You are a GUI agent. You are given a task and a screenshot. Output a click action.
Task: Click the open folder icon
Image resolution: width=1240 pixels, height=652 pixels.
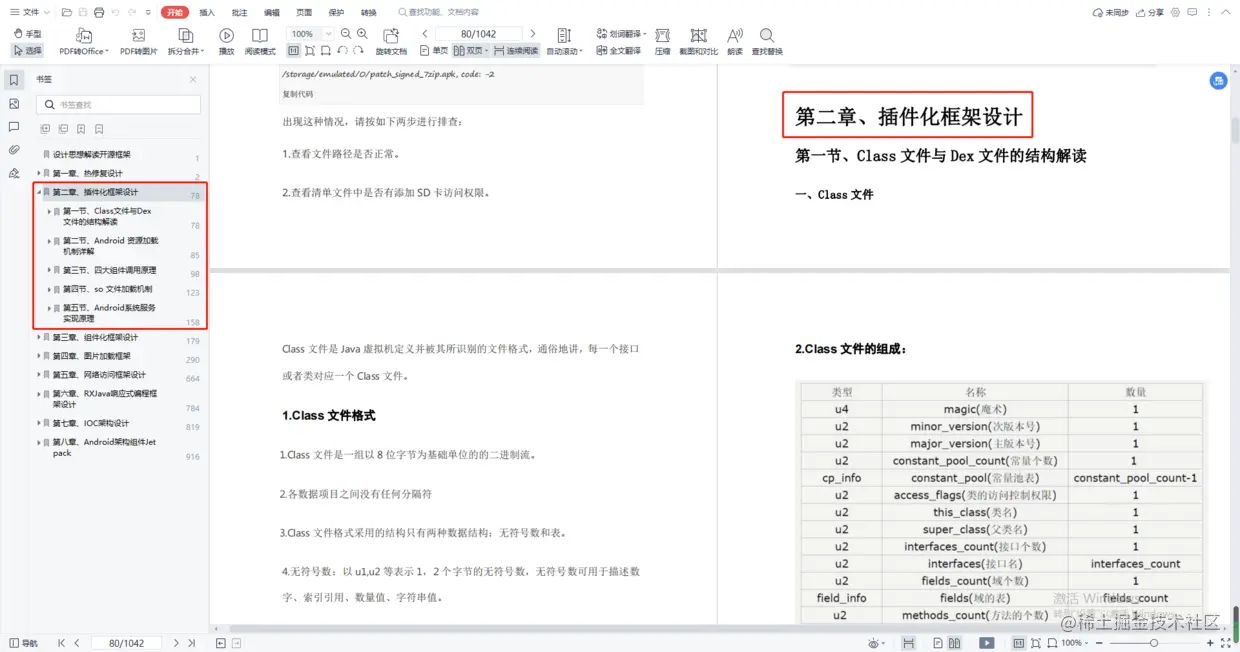pyautogui.click(x=67, y=12)
